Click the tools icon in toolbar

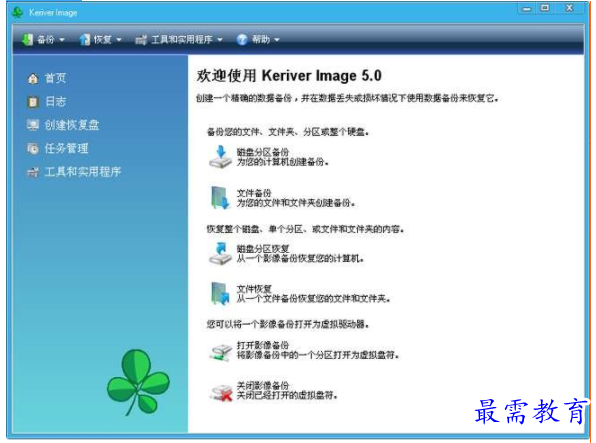(x=141, y=40)
